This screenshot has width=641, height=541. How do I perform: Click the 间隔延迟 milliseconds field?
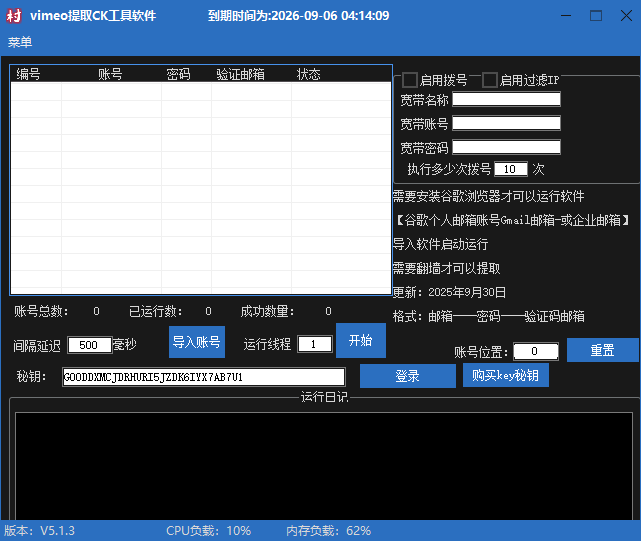pyautogui.click(x=90, y=345)
